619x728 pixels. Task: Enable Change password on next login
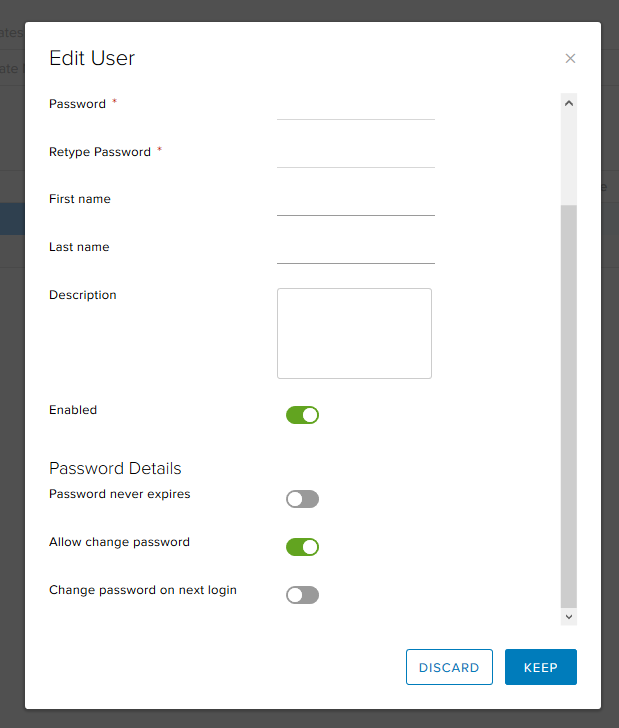[302, 595]
